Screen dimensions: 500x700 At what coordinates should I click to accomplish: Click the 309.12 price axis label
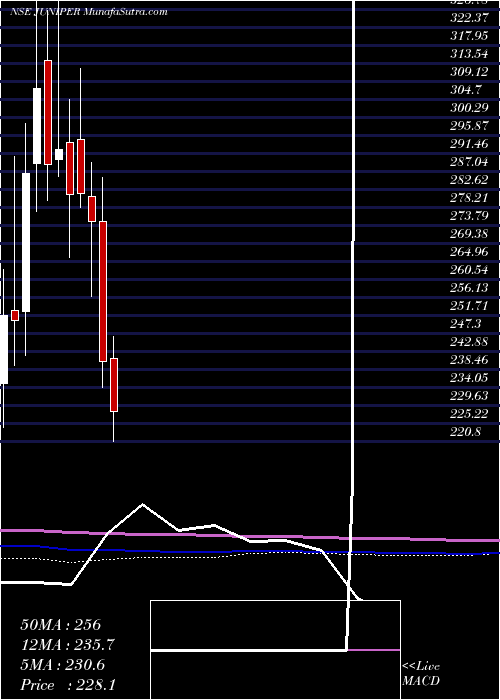(x=469, y=71)
